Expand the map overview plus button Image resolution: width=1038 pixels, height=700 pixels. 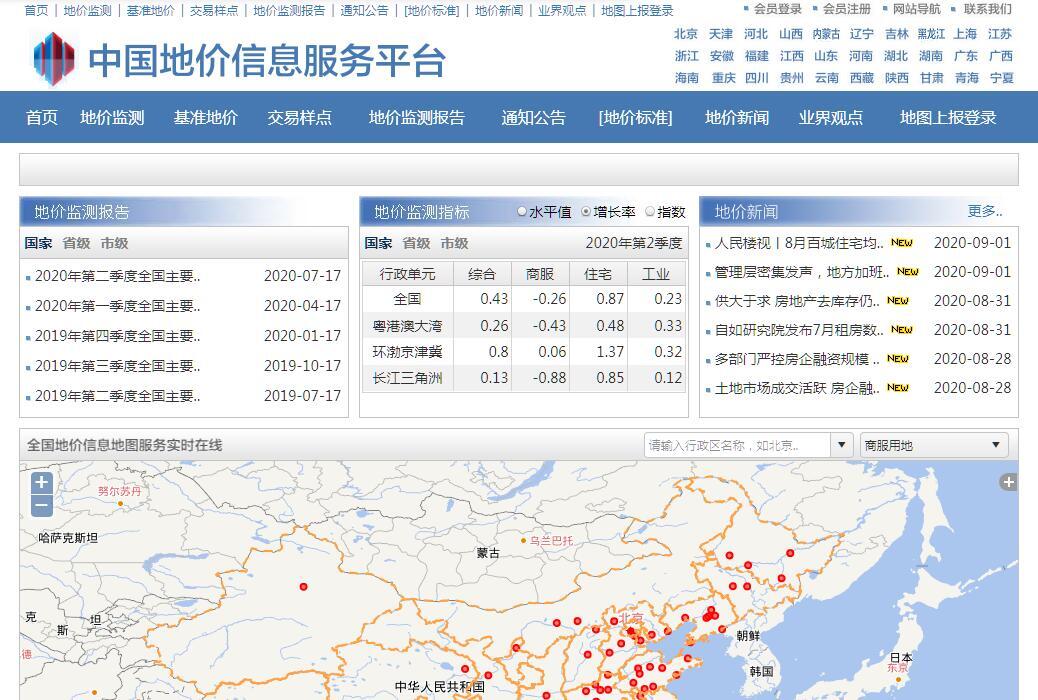(x=1008, y=482)
